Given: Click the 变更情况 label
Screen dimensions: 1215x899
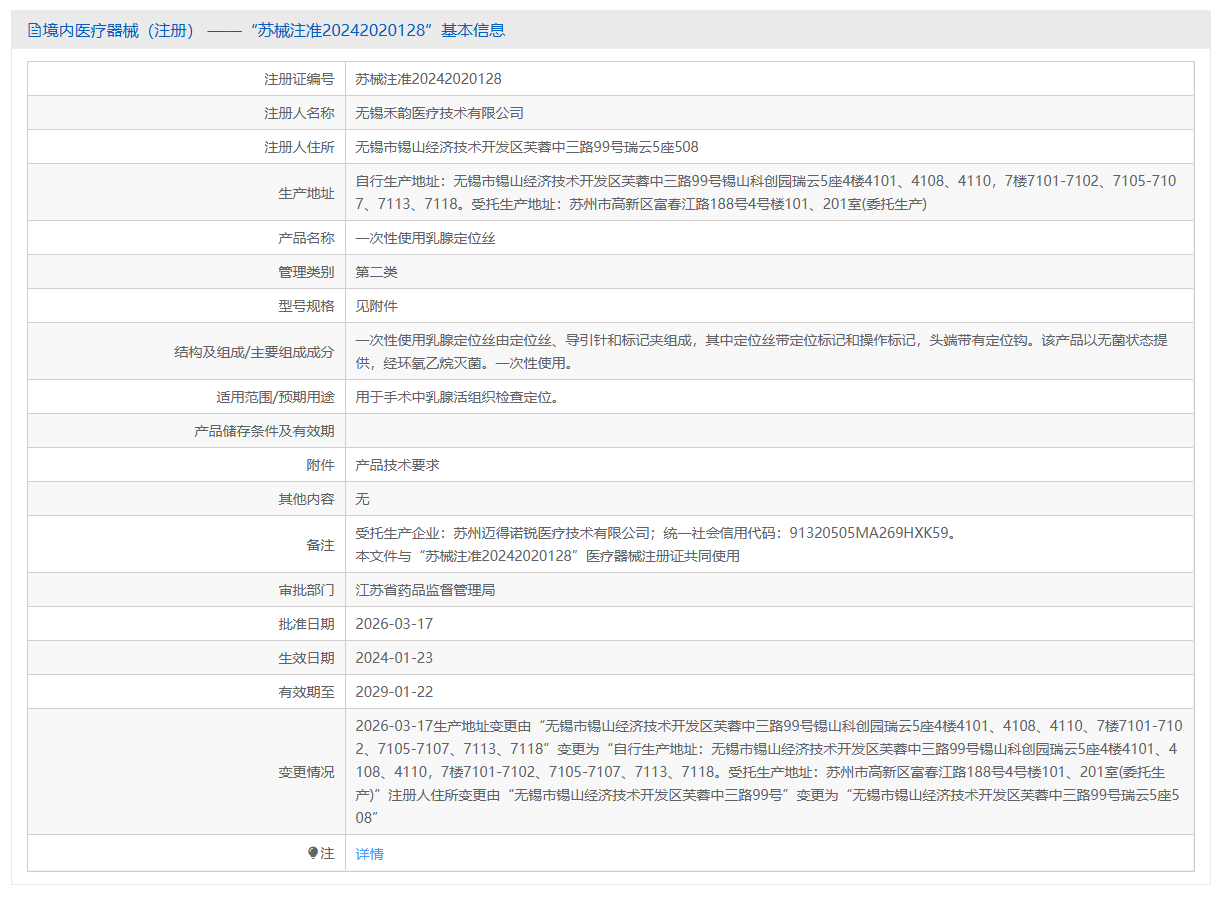Looking at the screenshot, I should click(306, 772).
